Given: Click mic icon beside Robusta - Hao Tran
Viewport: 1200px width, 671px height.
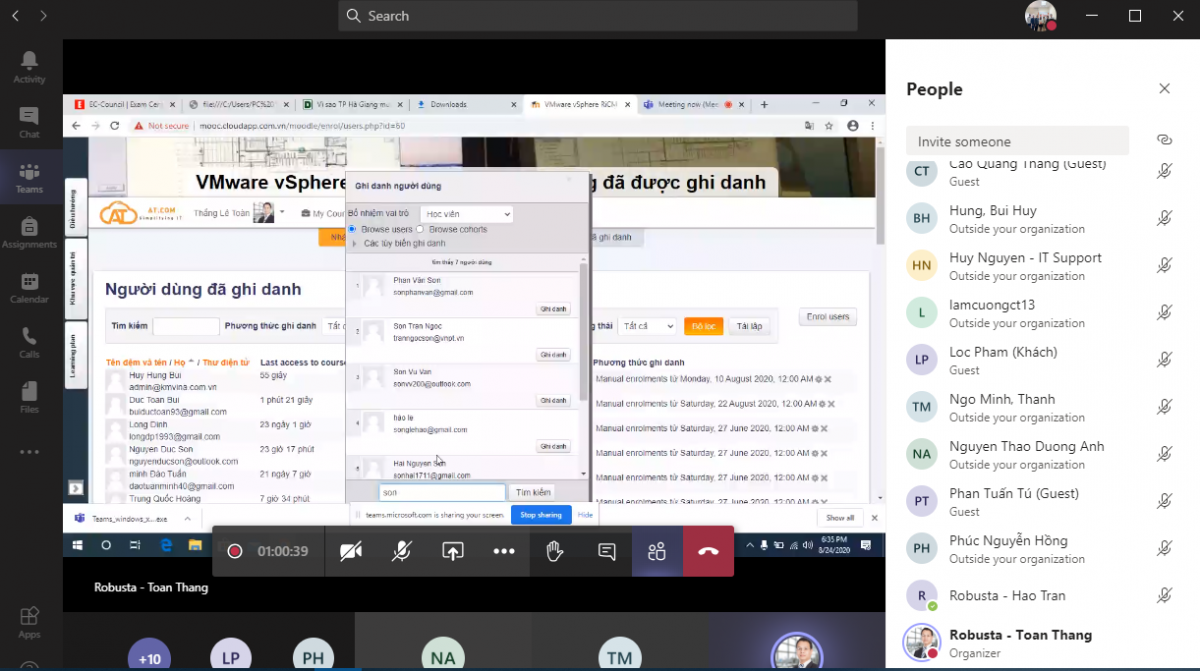Looking at the screenshot, I should coord(1164,595).
